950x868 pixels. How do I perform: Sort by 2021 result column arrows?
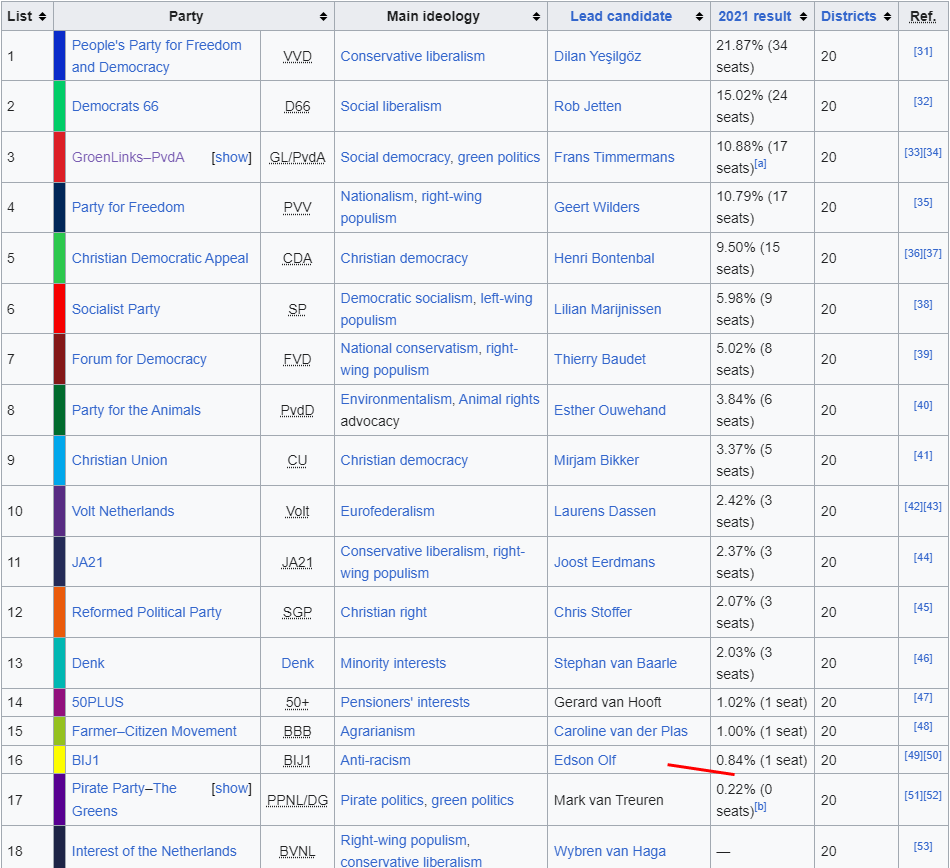point(803,17)
